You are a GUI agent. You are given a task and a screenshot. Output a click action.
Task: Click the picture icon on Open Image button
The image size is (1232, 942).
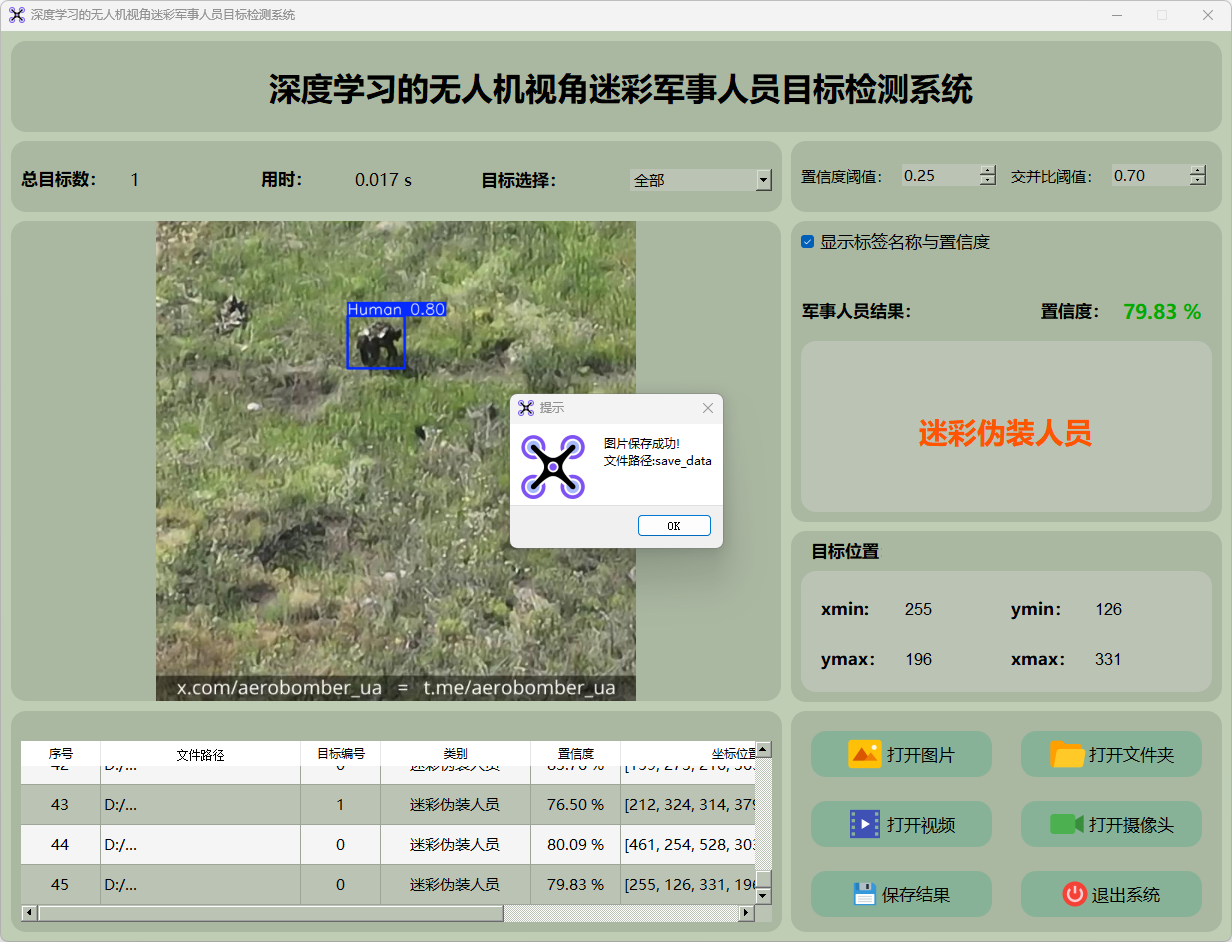pos(864,755)
